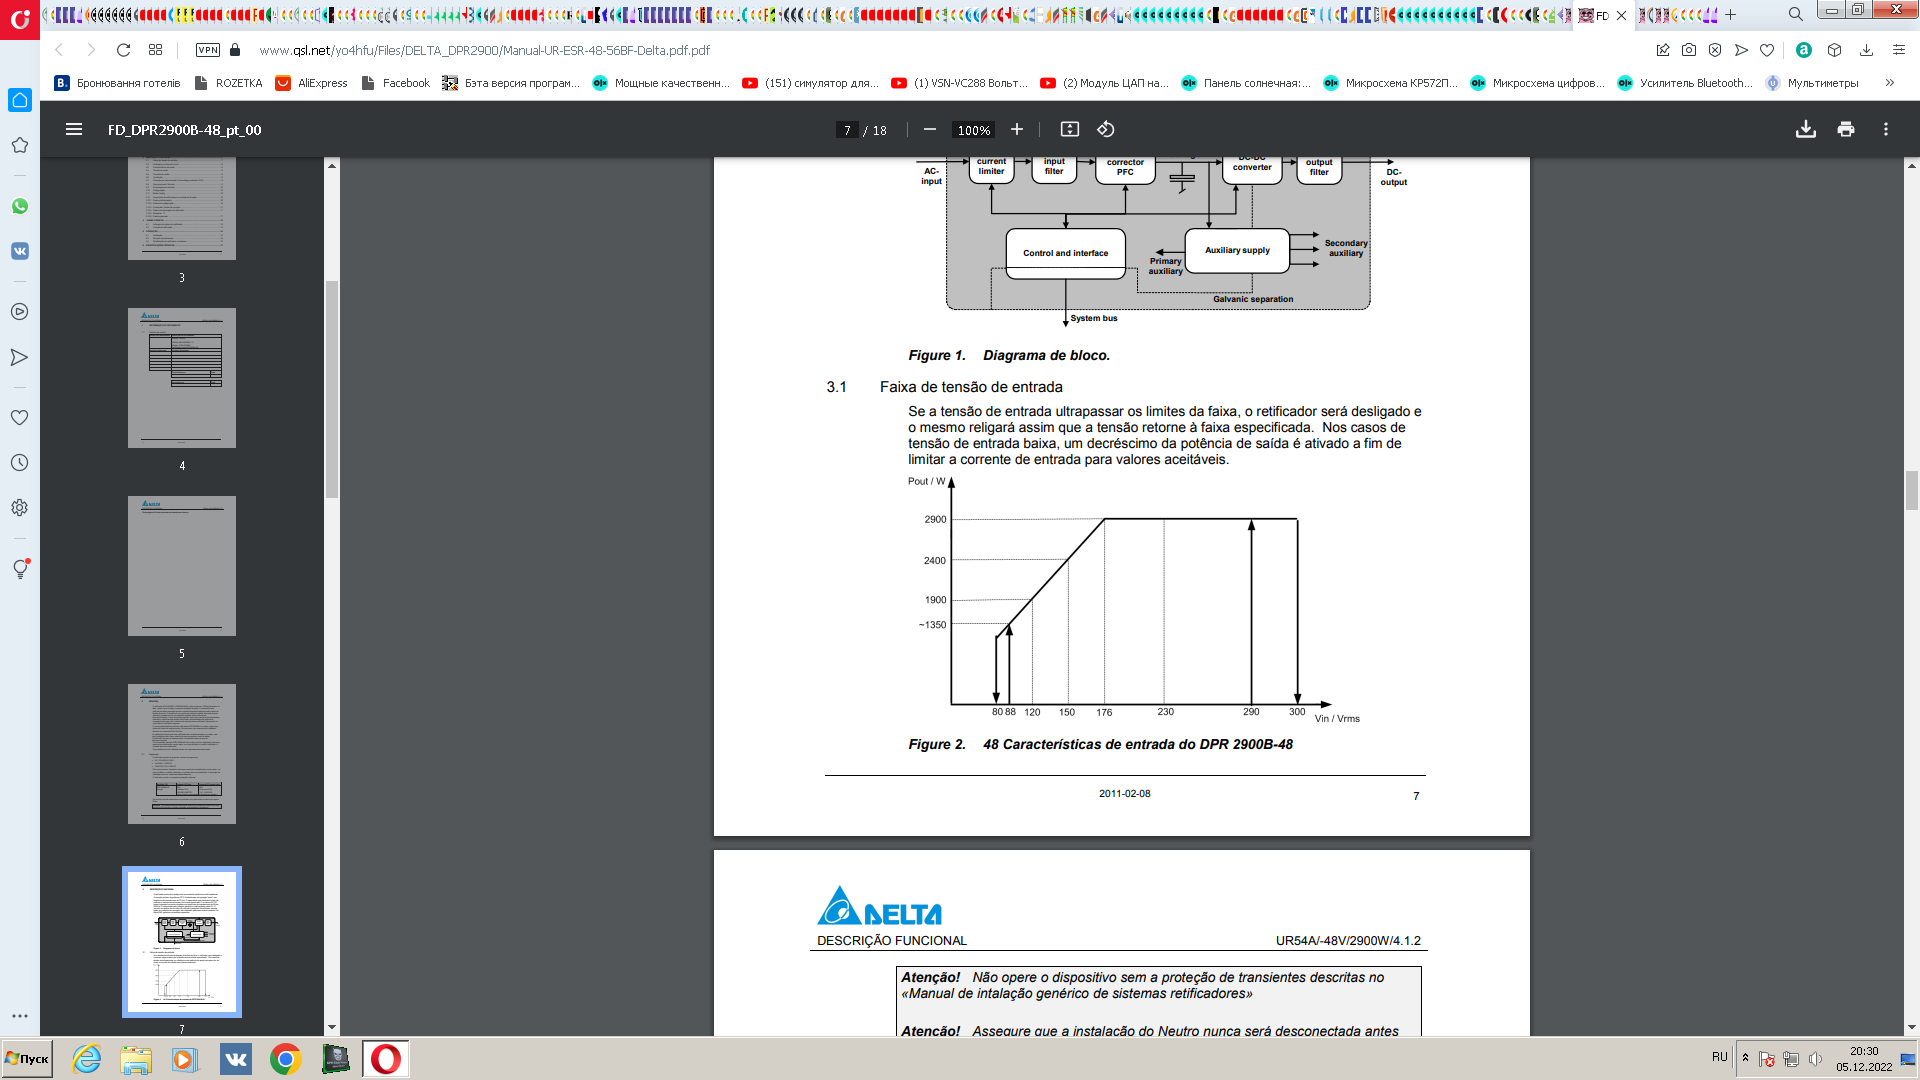Print the PDF document
This screenshot has width=1920, height=1080.
[1846, 129]
